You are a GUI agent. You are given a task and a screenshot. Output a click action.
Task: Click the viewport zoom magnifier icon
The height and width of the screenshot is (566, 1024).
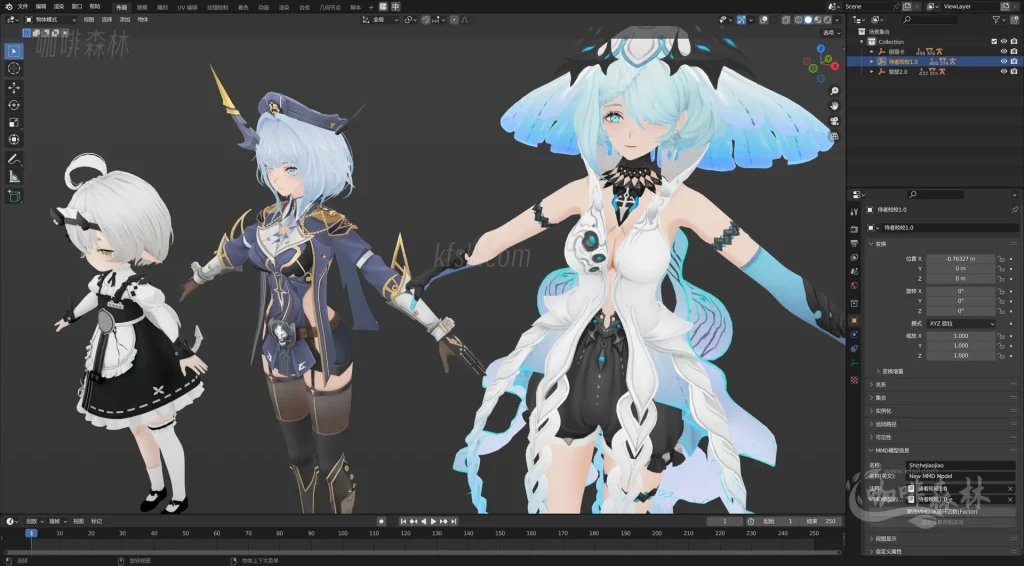[834, 91]
